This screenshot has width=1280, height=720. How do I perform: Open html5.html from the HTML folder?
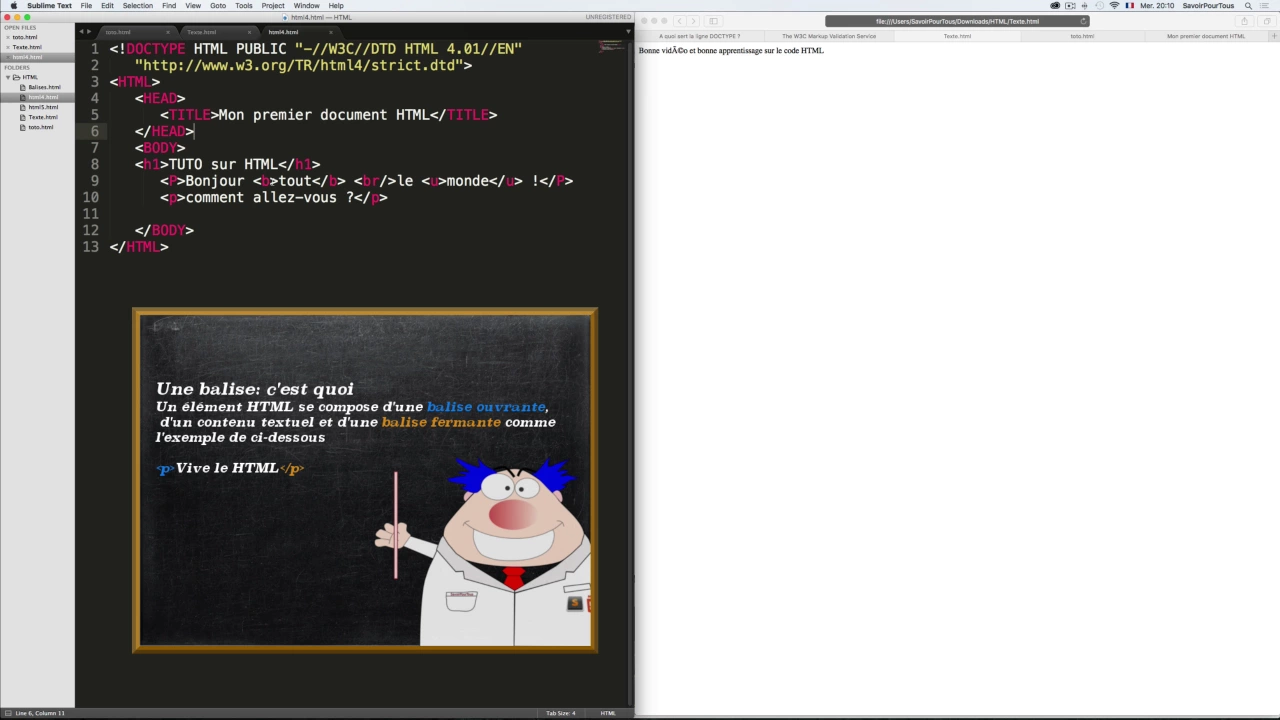tap(43, 107)
